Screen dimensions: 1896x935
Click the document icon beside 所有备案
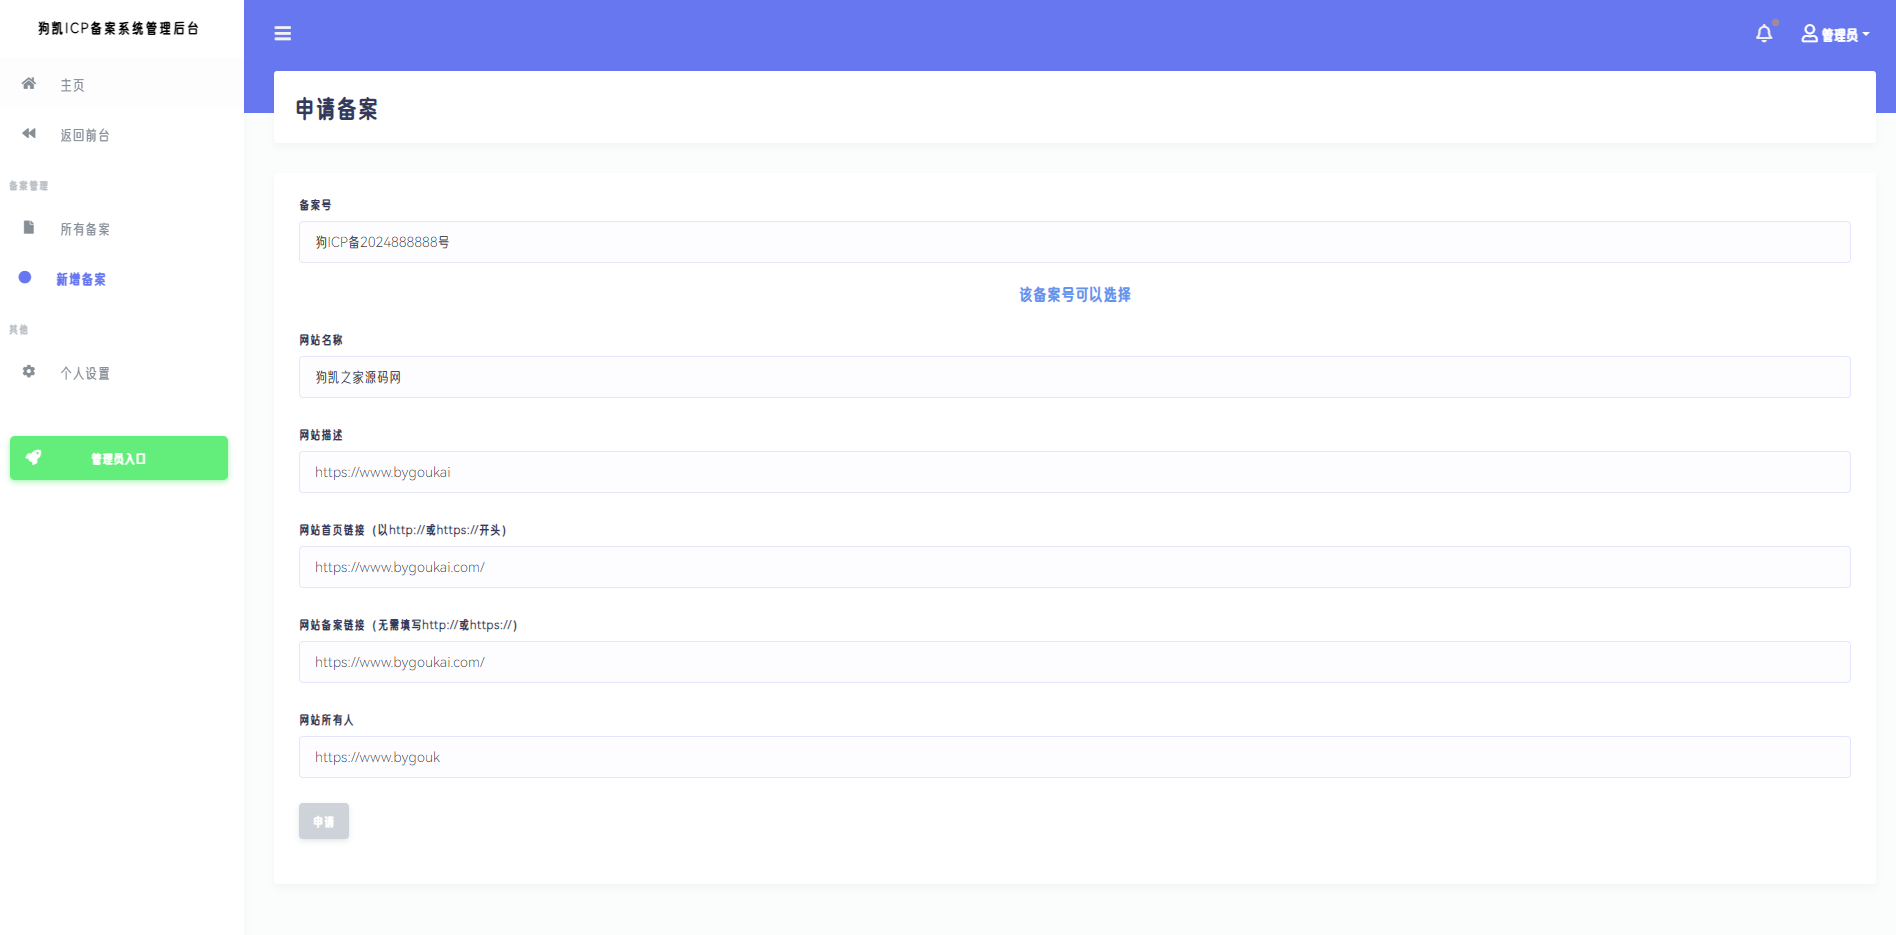(x=29, y=228)
